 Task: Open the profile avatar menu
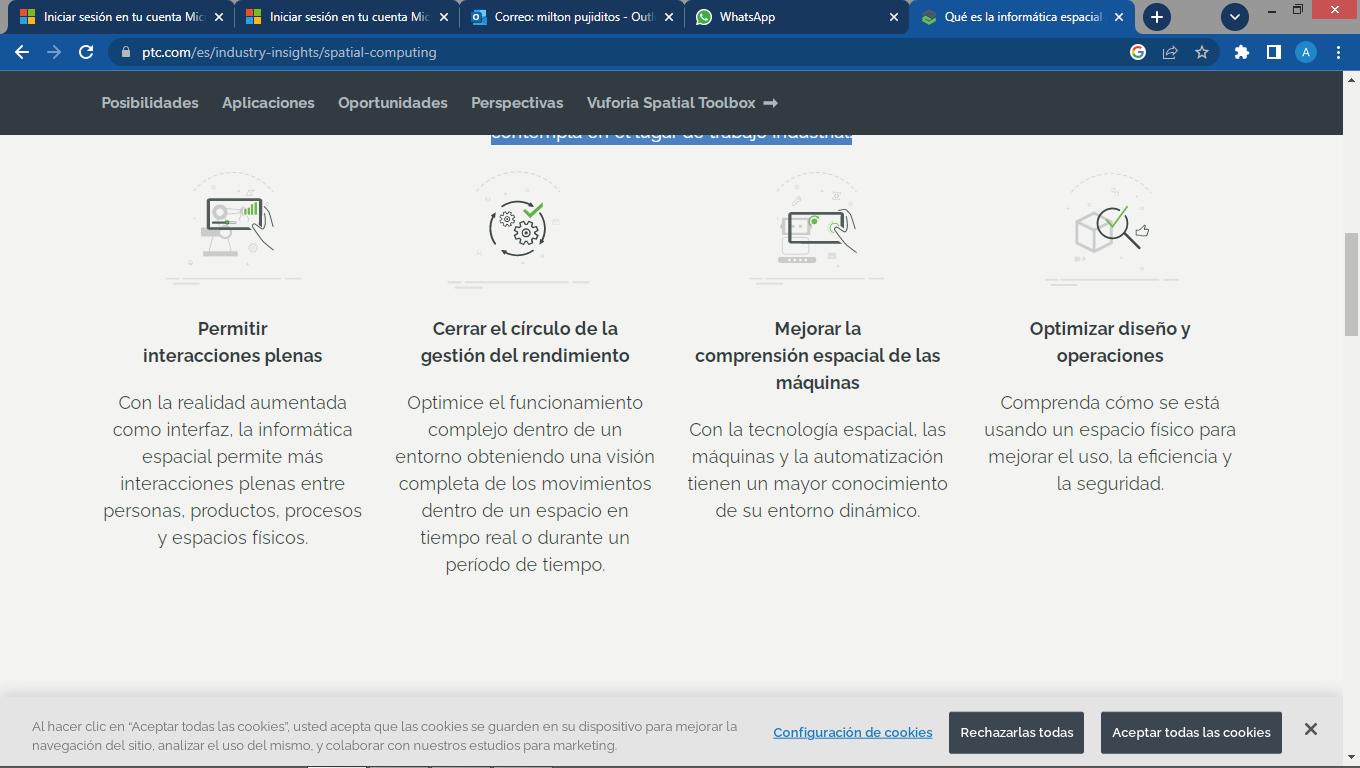[x=1306, y=52]
